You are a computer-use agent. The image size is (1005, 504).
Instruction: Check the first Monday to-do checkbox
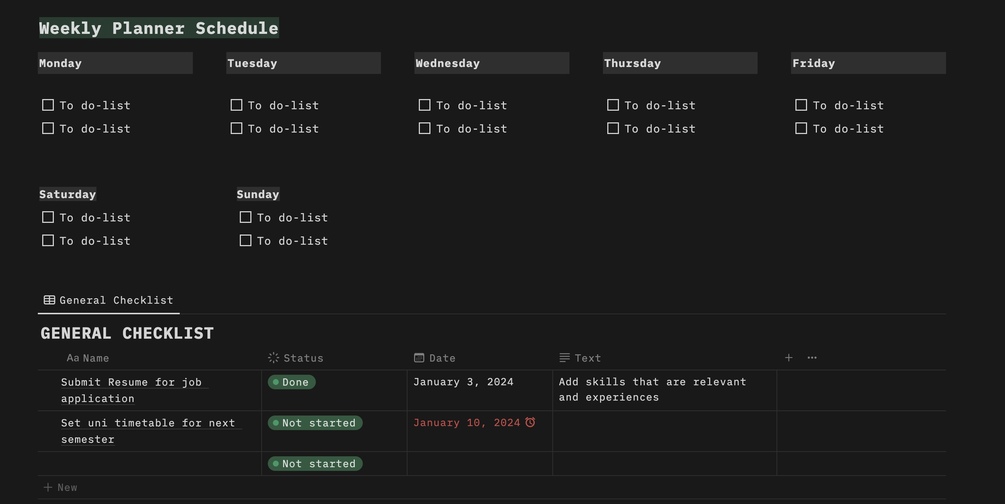(x=48, y=105)
